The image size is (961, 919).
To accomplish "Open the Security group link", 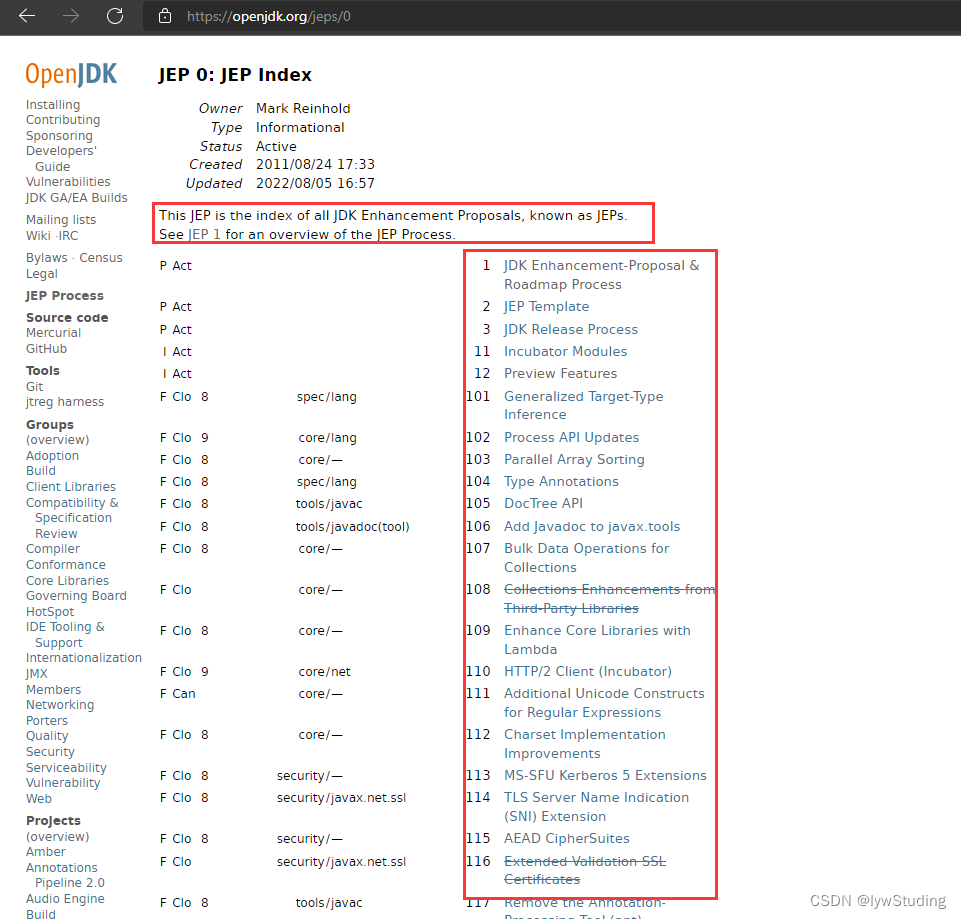I will point(50,752).
